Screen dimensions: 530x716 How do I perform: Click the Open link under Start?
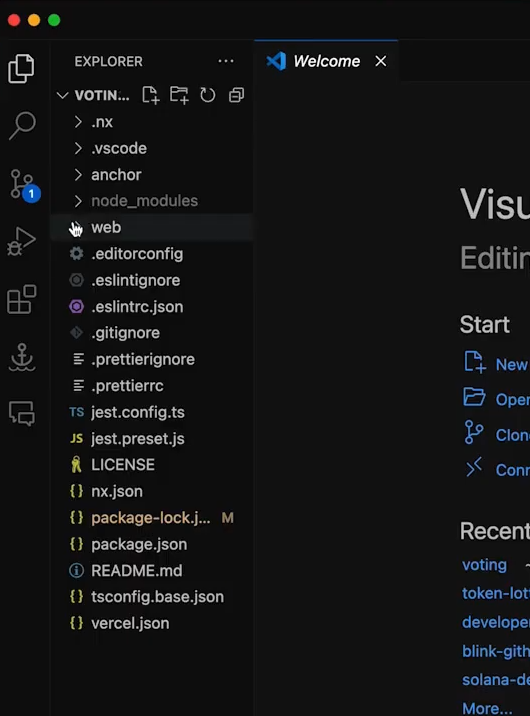(x=496, y=399)
